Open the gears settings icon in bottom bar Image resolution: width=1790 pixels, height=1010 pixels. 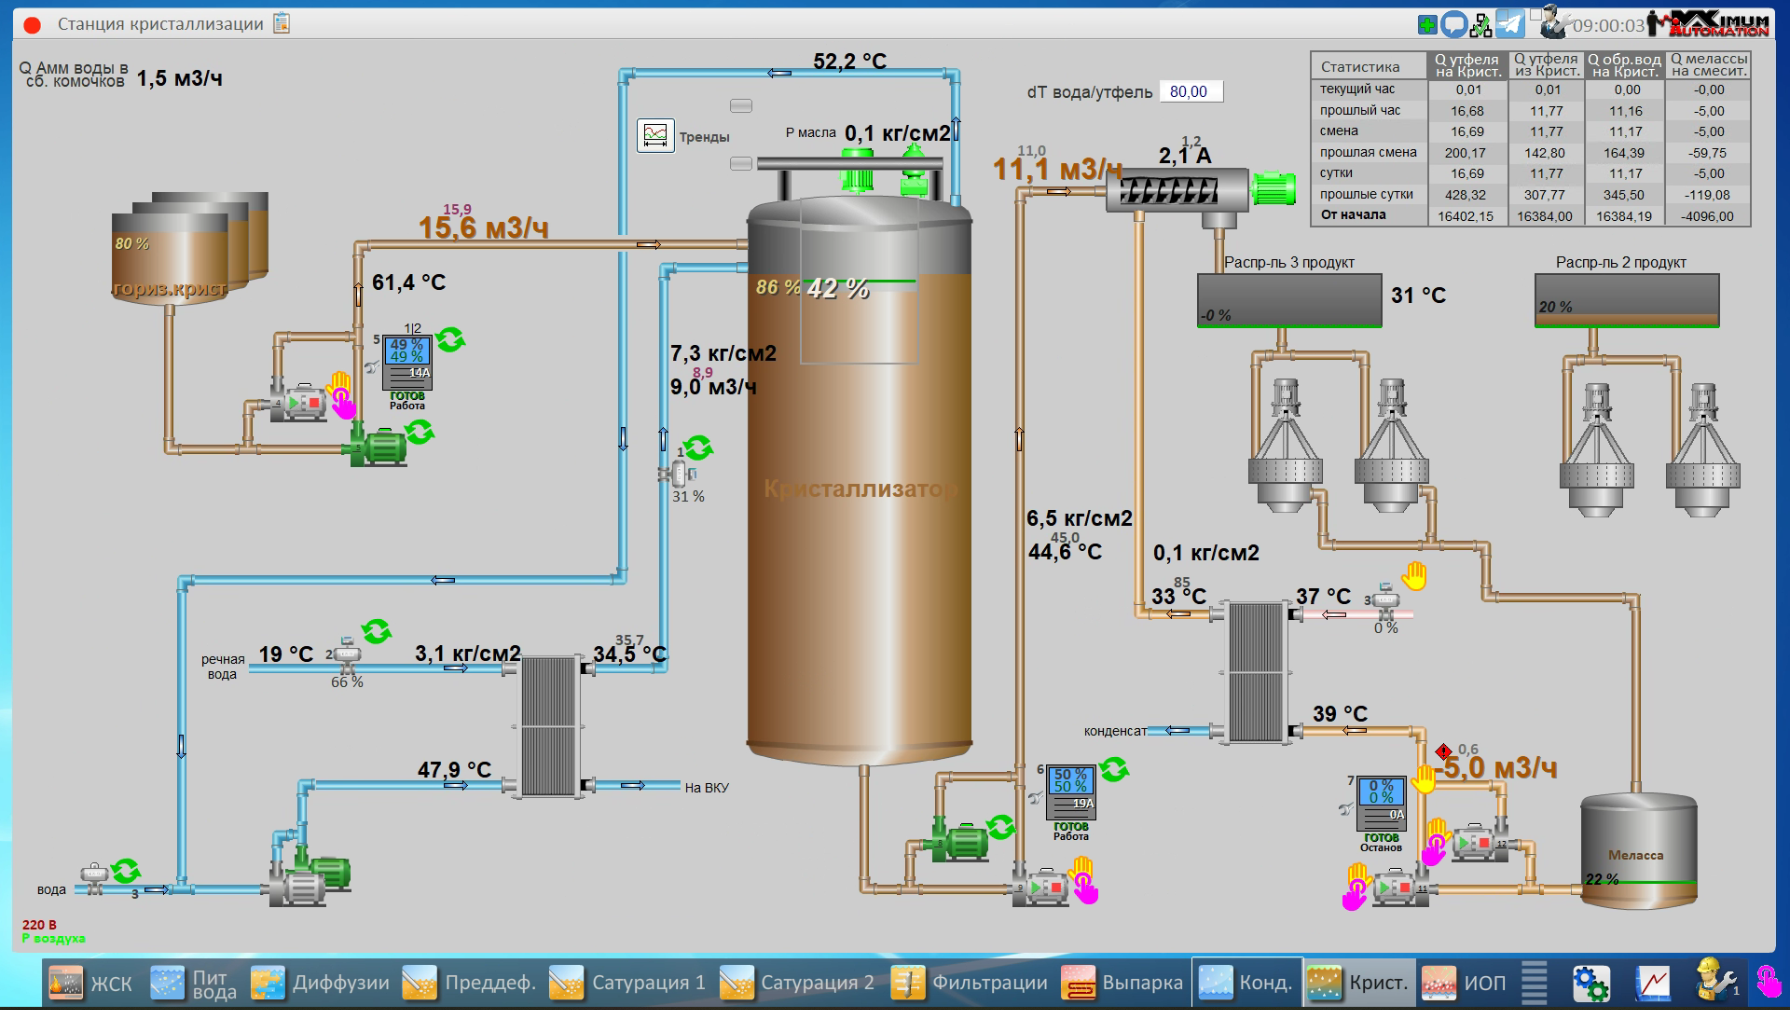click(x=1590, y=983)
